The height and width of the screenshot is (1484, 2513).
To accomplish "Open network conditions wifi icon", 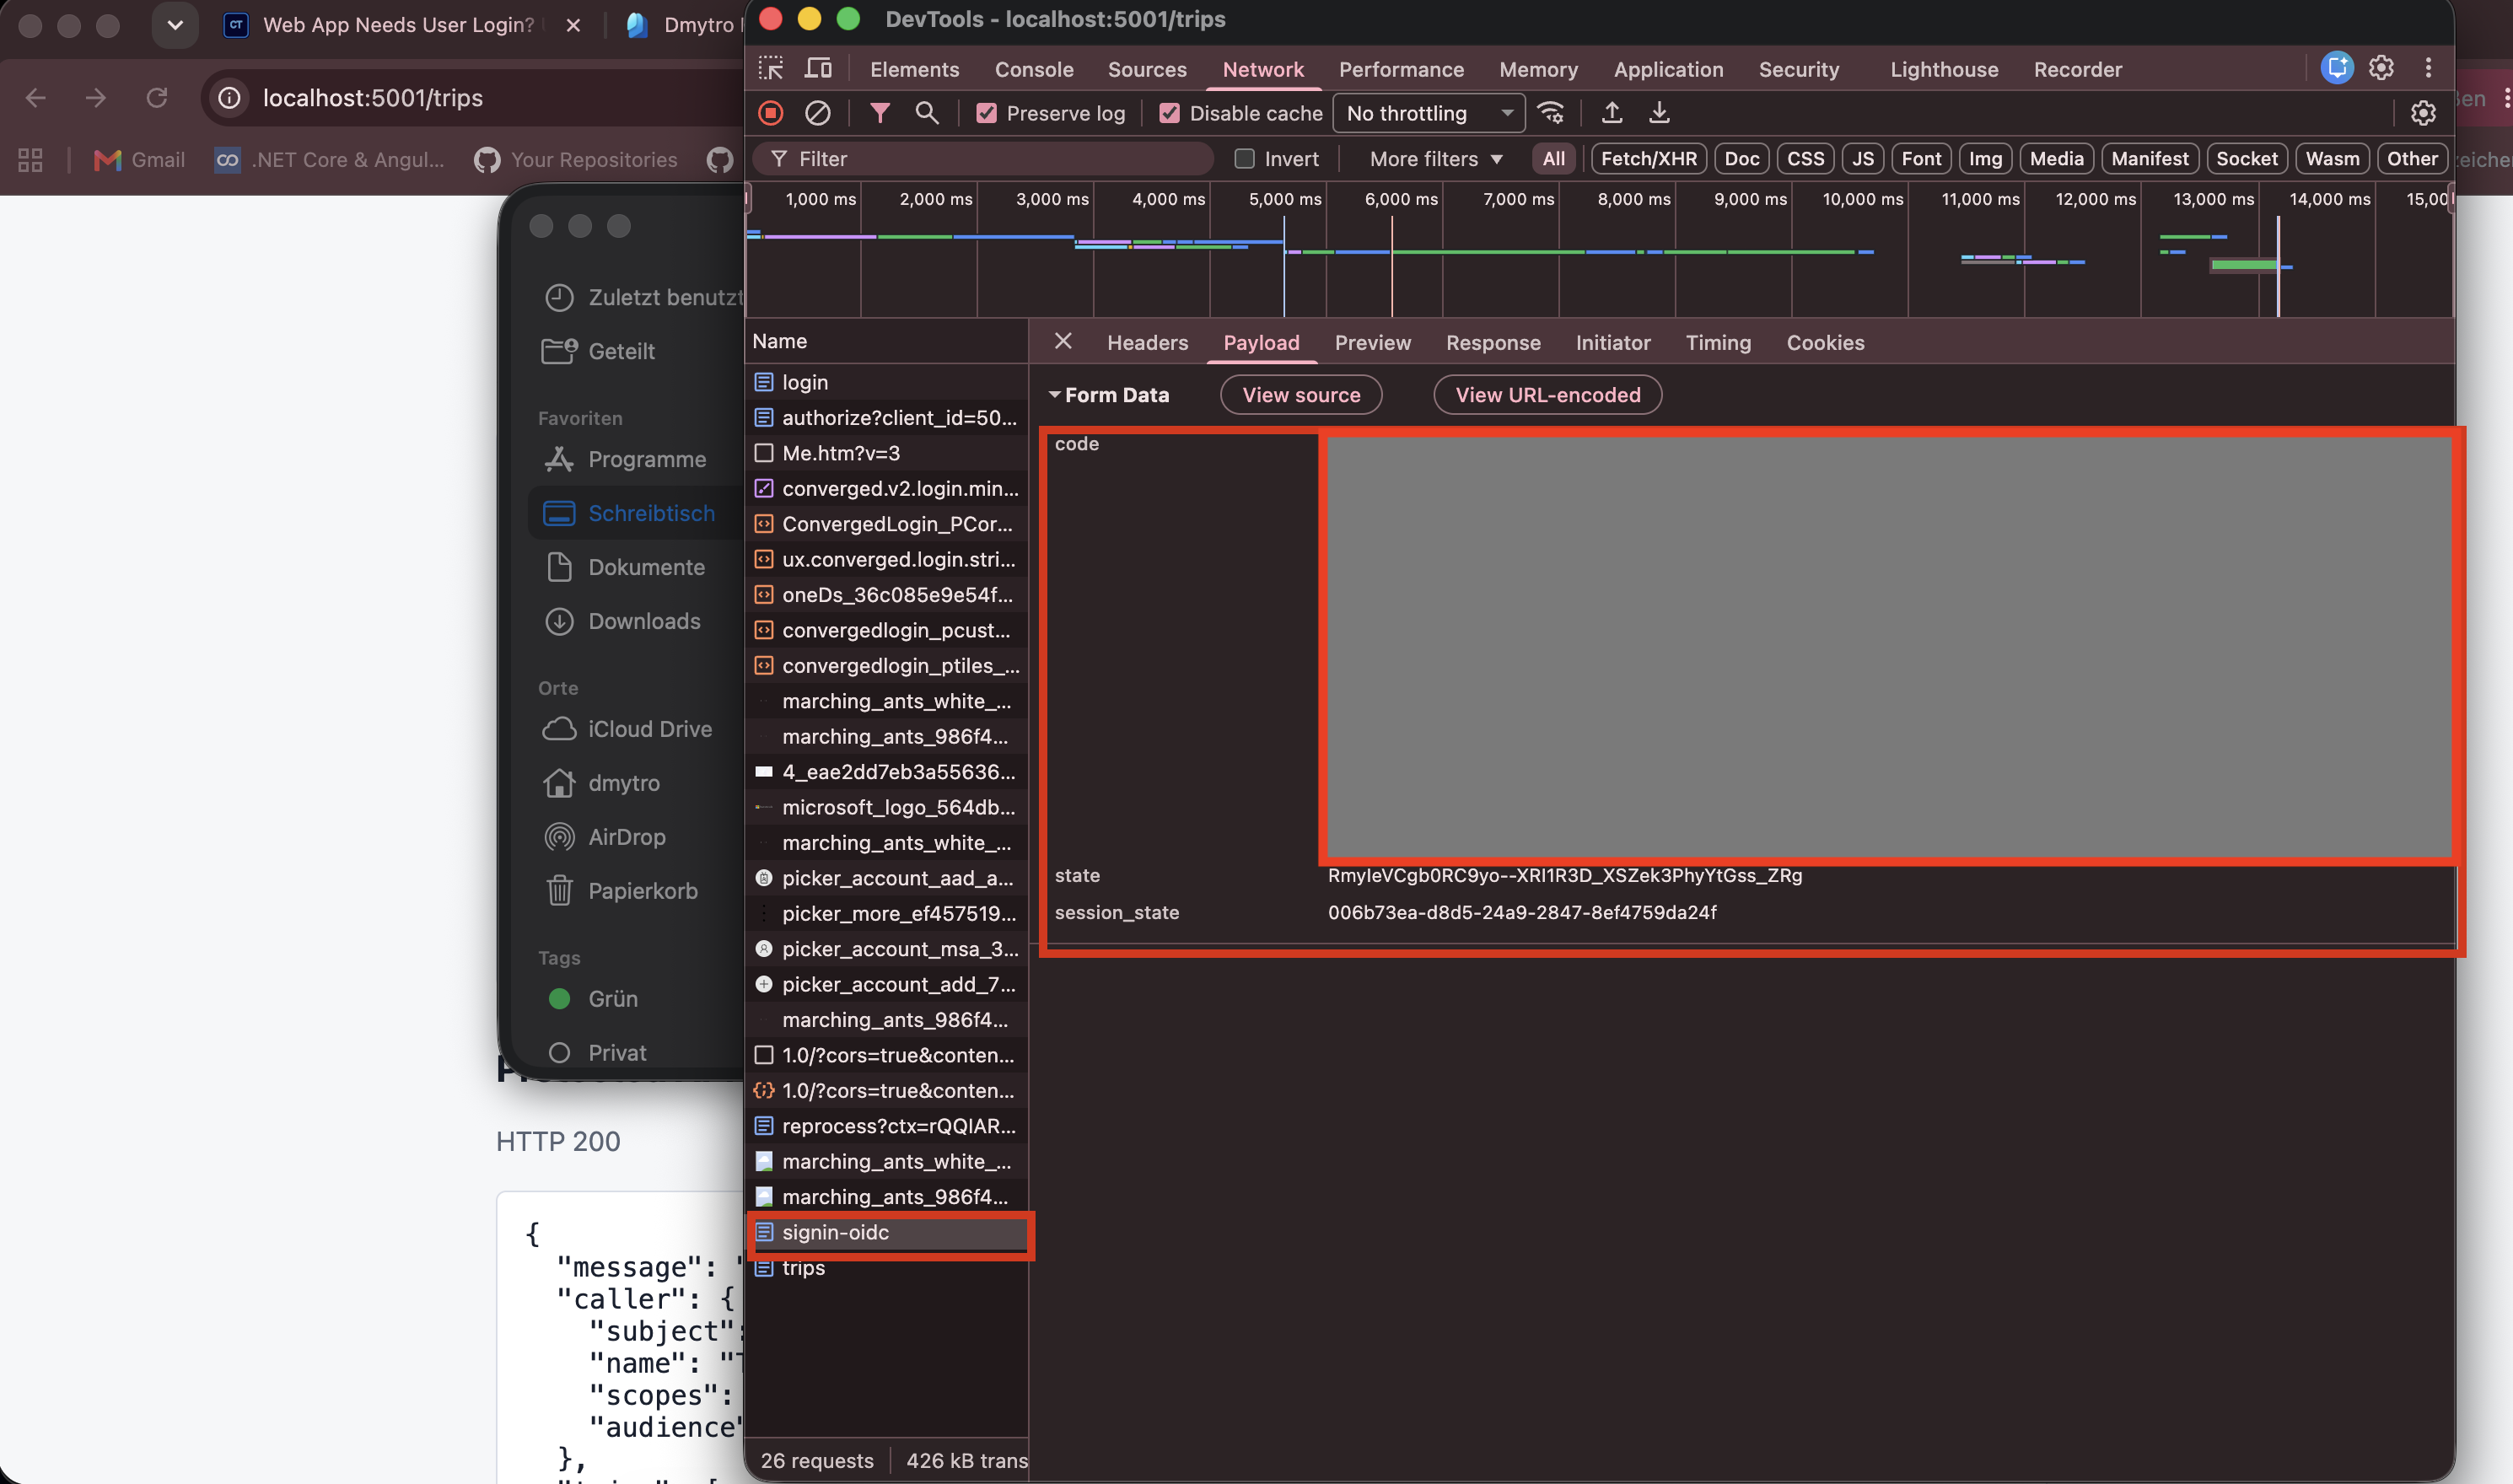I will pyautogui.click(x=1550, y=113).
